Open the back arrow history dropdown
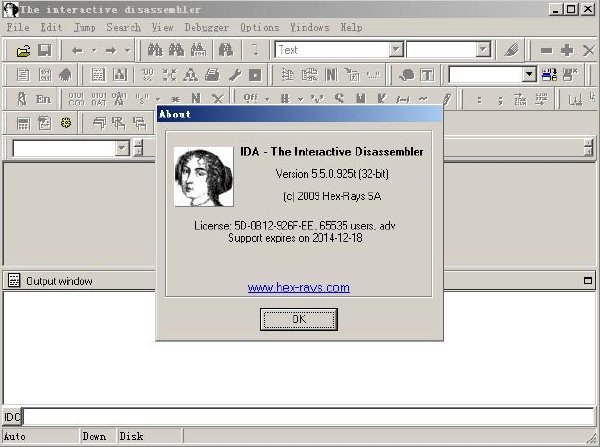Viewport: 600px width, 447px height. tap(94, 50)
